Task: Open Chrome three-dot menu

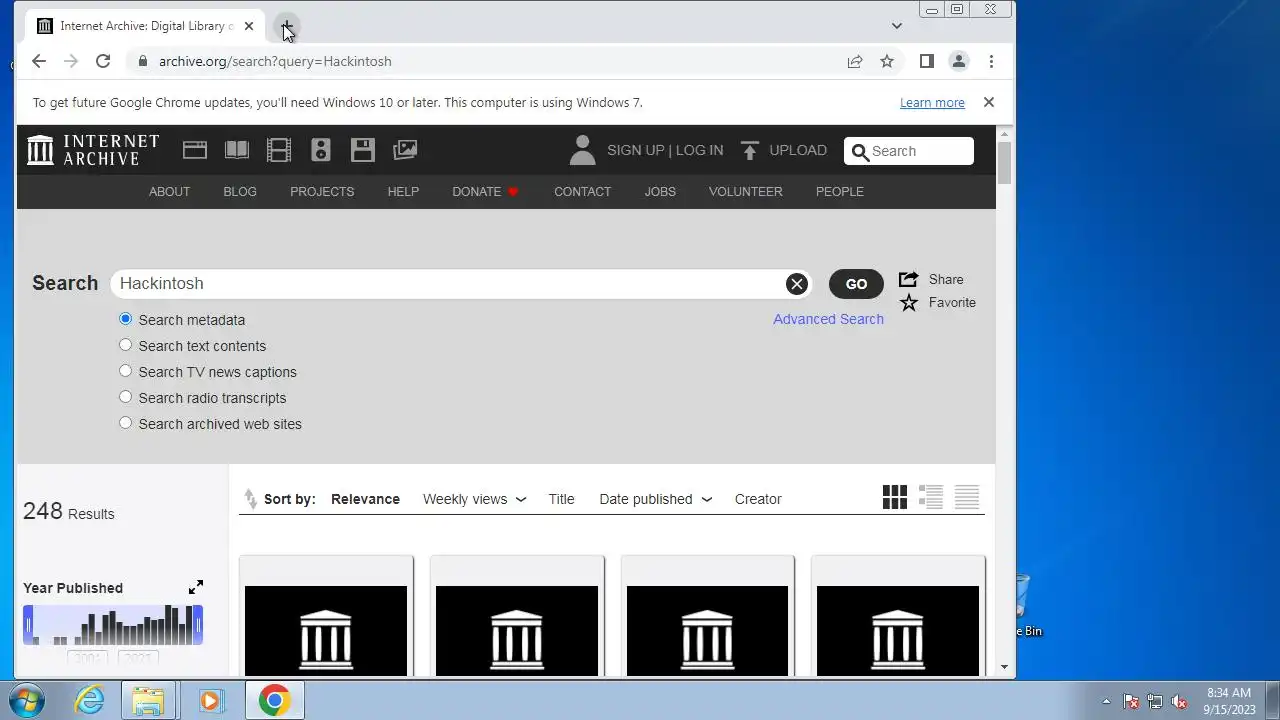Action: pyautogui.click(x=991, y=61)
